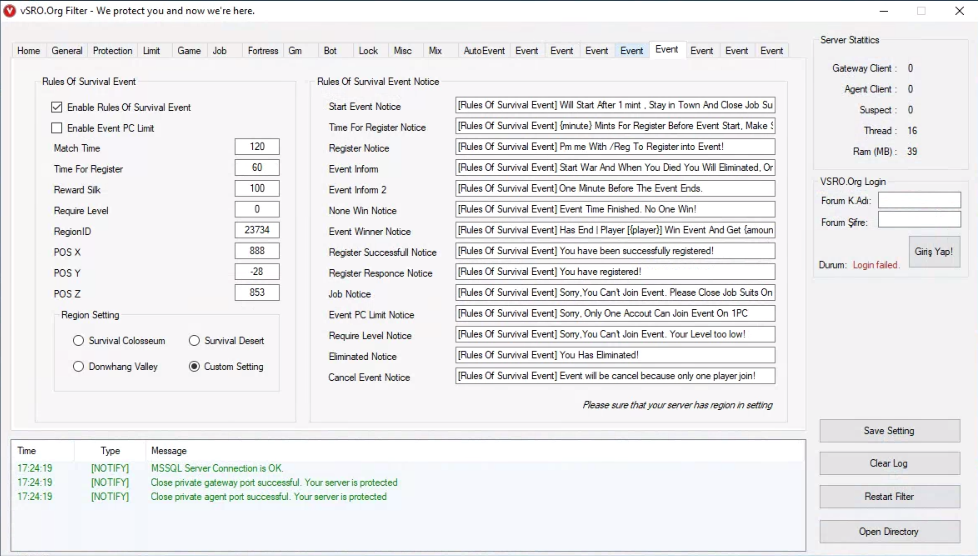Screen dimensions: 978x556
Task: Click the Register Notice text field
Action: [x=615, y=147]
